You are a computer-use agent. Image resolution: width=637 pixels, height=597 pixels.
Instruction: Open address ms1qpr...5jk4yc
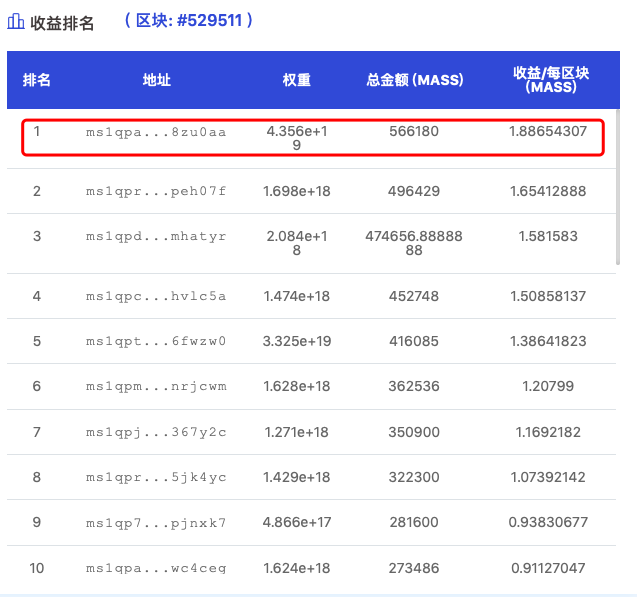tap(156, 477)
